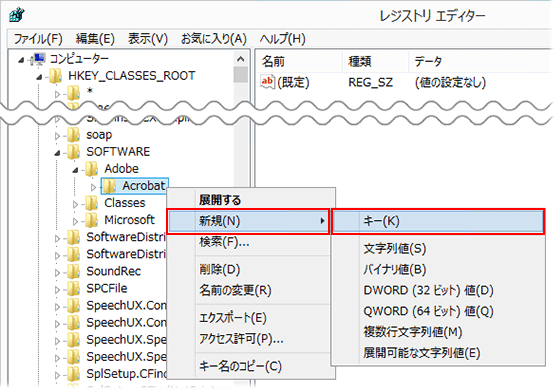Viewport: 556px width, 390px height.
Task: Click the tree scrollbar up arrow
Action: pyautogui.click(x=241, y=59)
